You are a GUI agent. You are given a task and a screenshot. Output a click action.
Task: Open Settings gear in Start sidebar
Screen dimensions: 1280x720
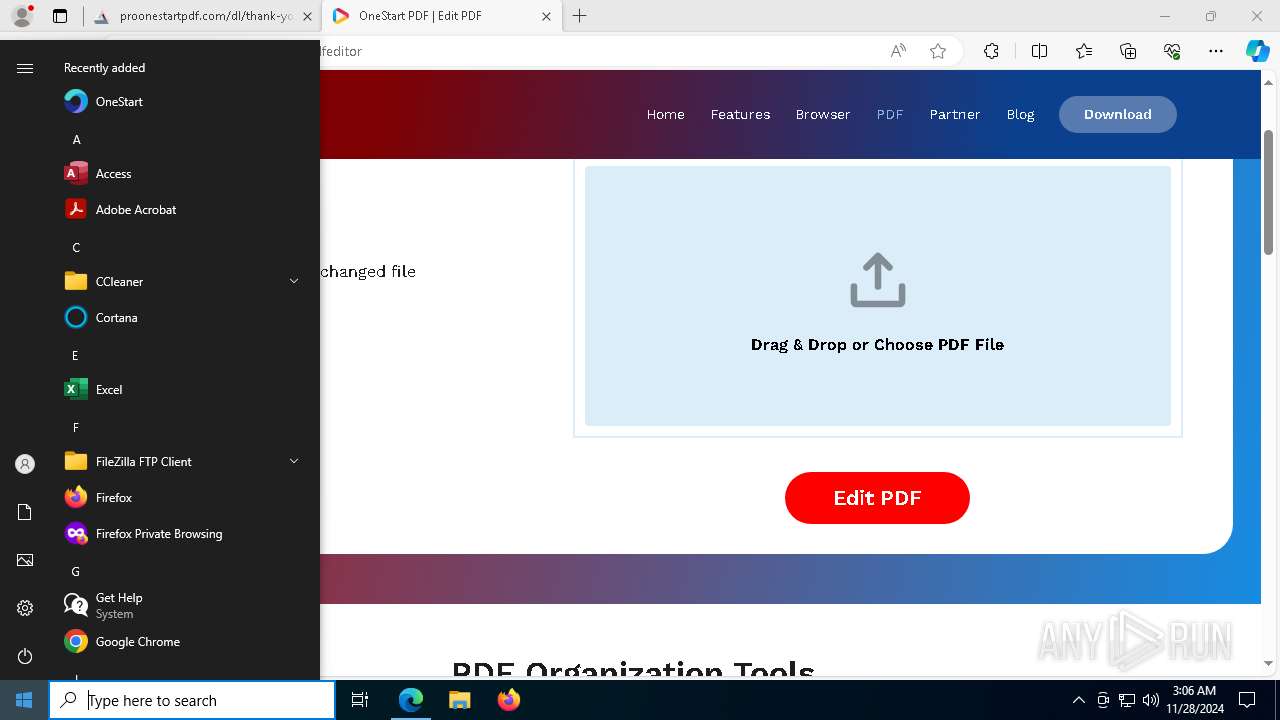[25, 608]
